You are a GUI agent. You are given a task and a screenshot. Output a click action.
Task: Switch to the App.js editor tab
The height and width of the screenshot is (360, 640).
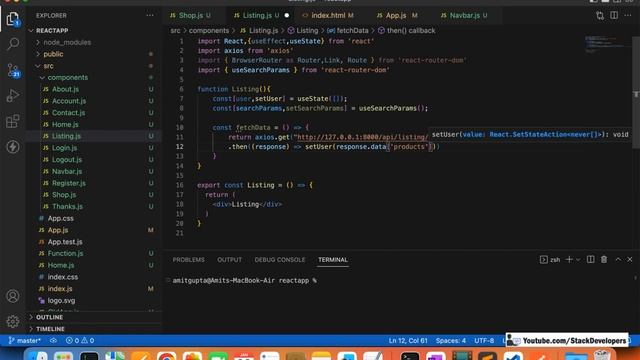click(x=396, y=16)
